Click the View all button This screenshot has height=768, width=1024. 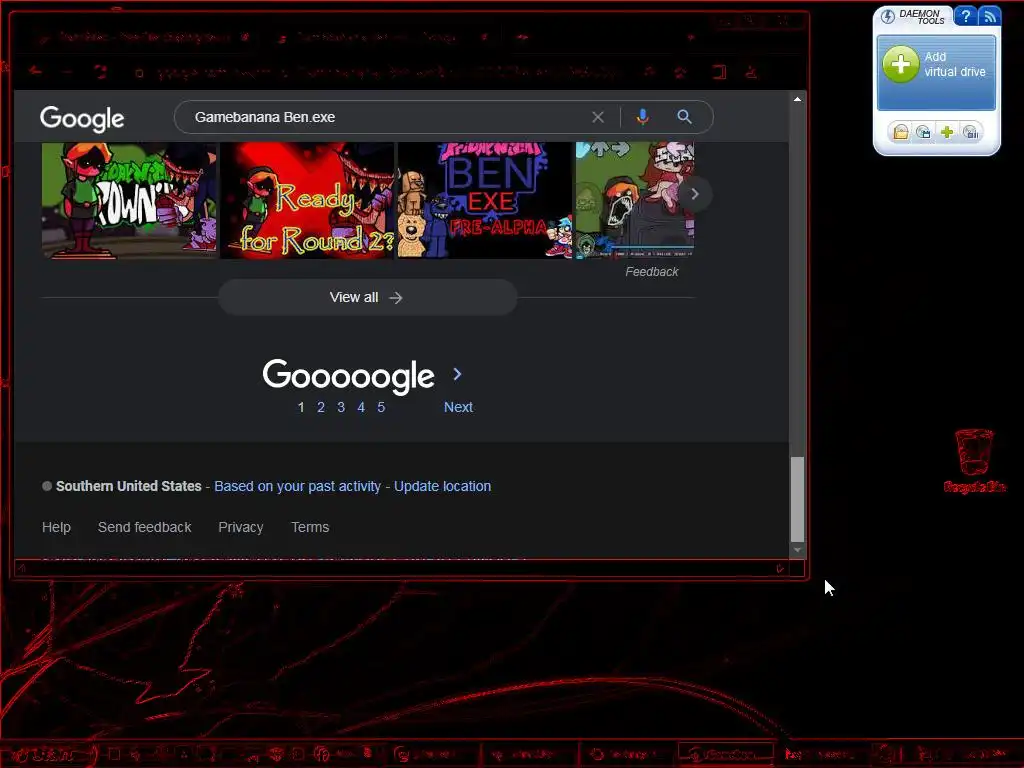coord(368,297)
